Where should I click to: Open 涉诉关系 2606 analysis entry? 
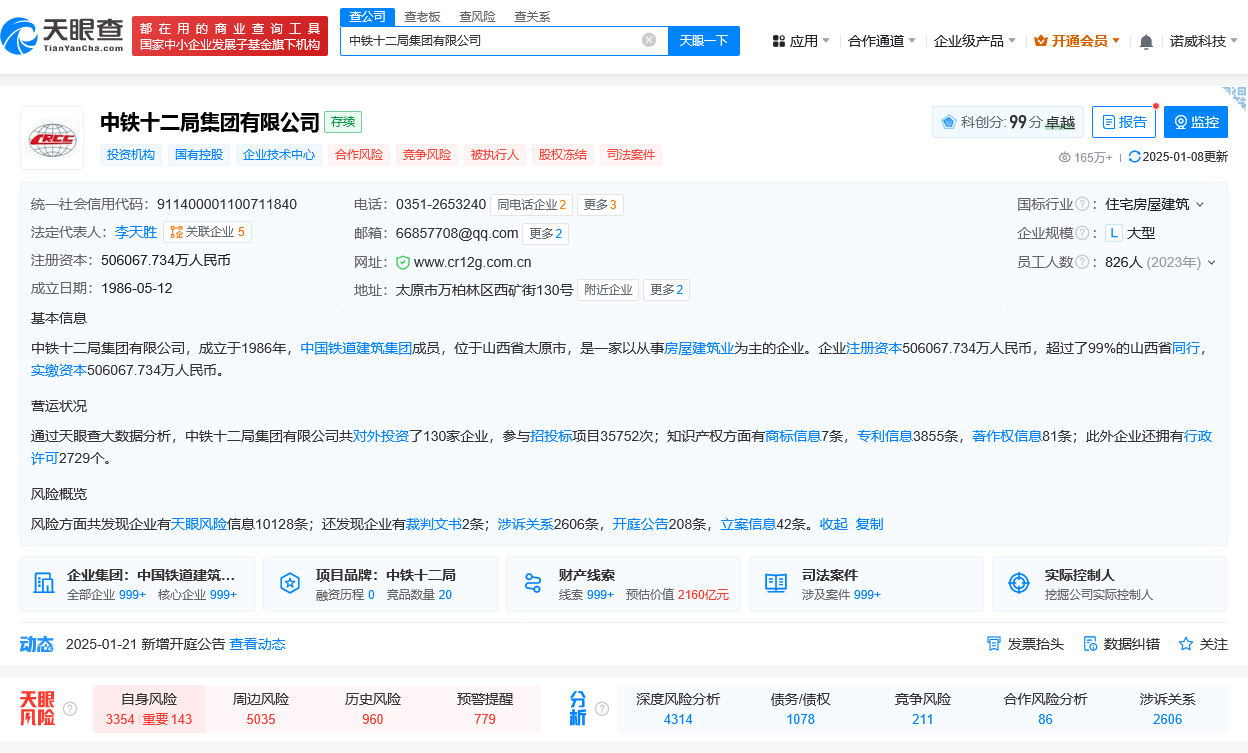1167,709
